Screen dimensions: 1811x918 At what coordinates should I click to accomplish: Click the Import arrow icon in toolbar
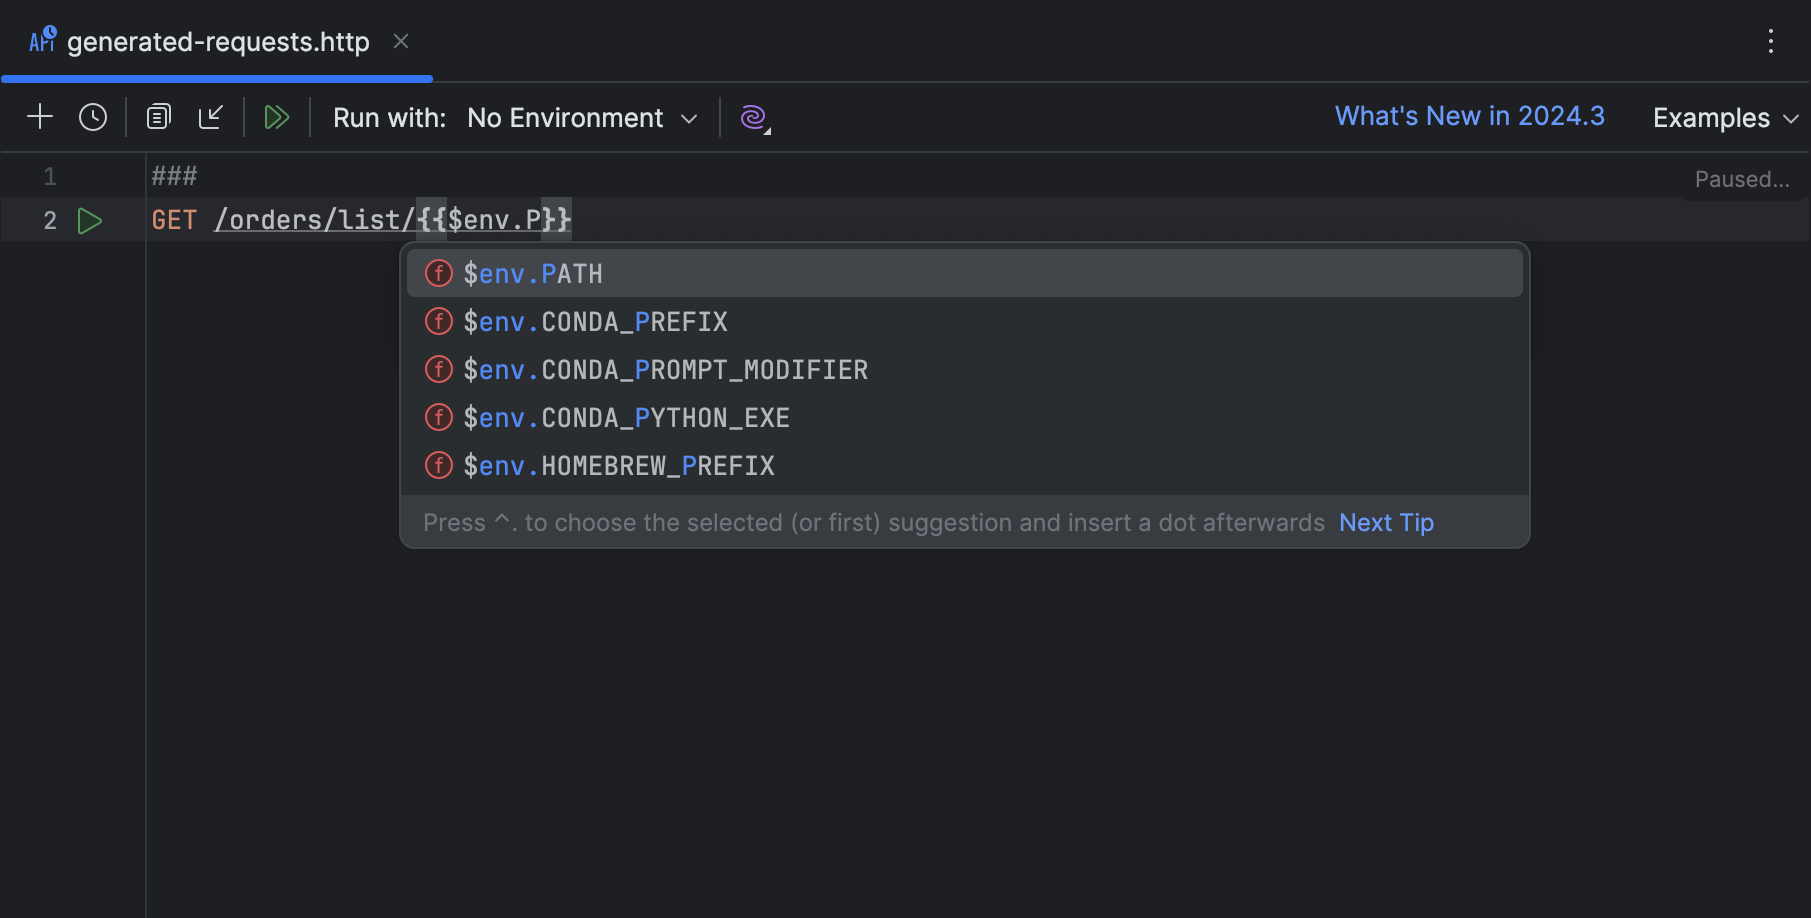click(211, 117)
